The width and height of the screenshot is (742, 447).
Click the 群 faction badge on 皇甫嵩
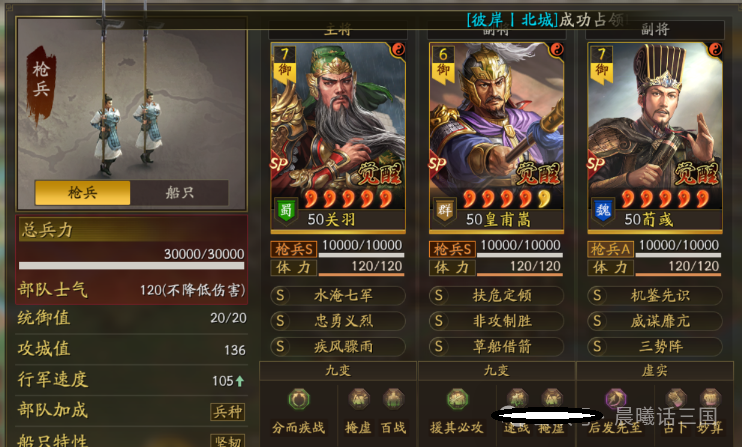pos(444,210)
